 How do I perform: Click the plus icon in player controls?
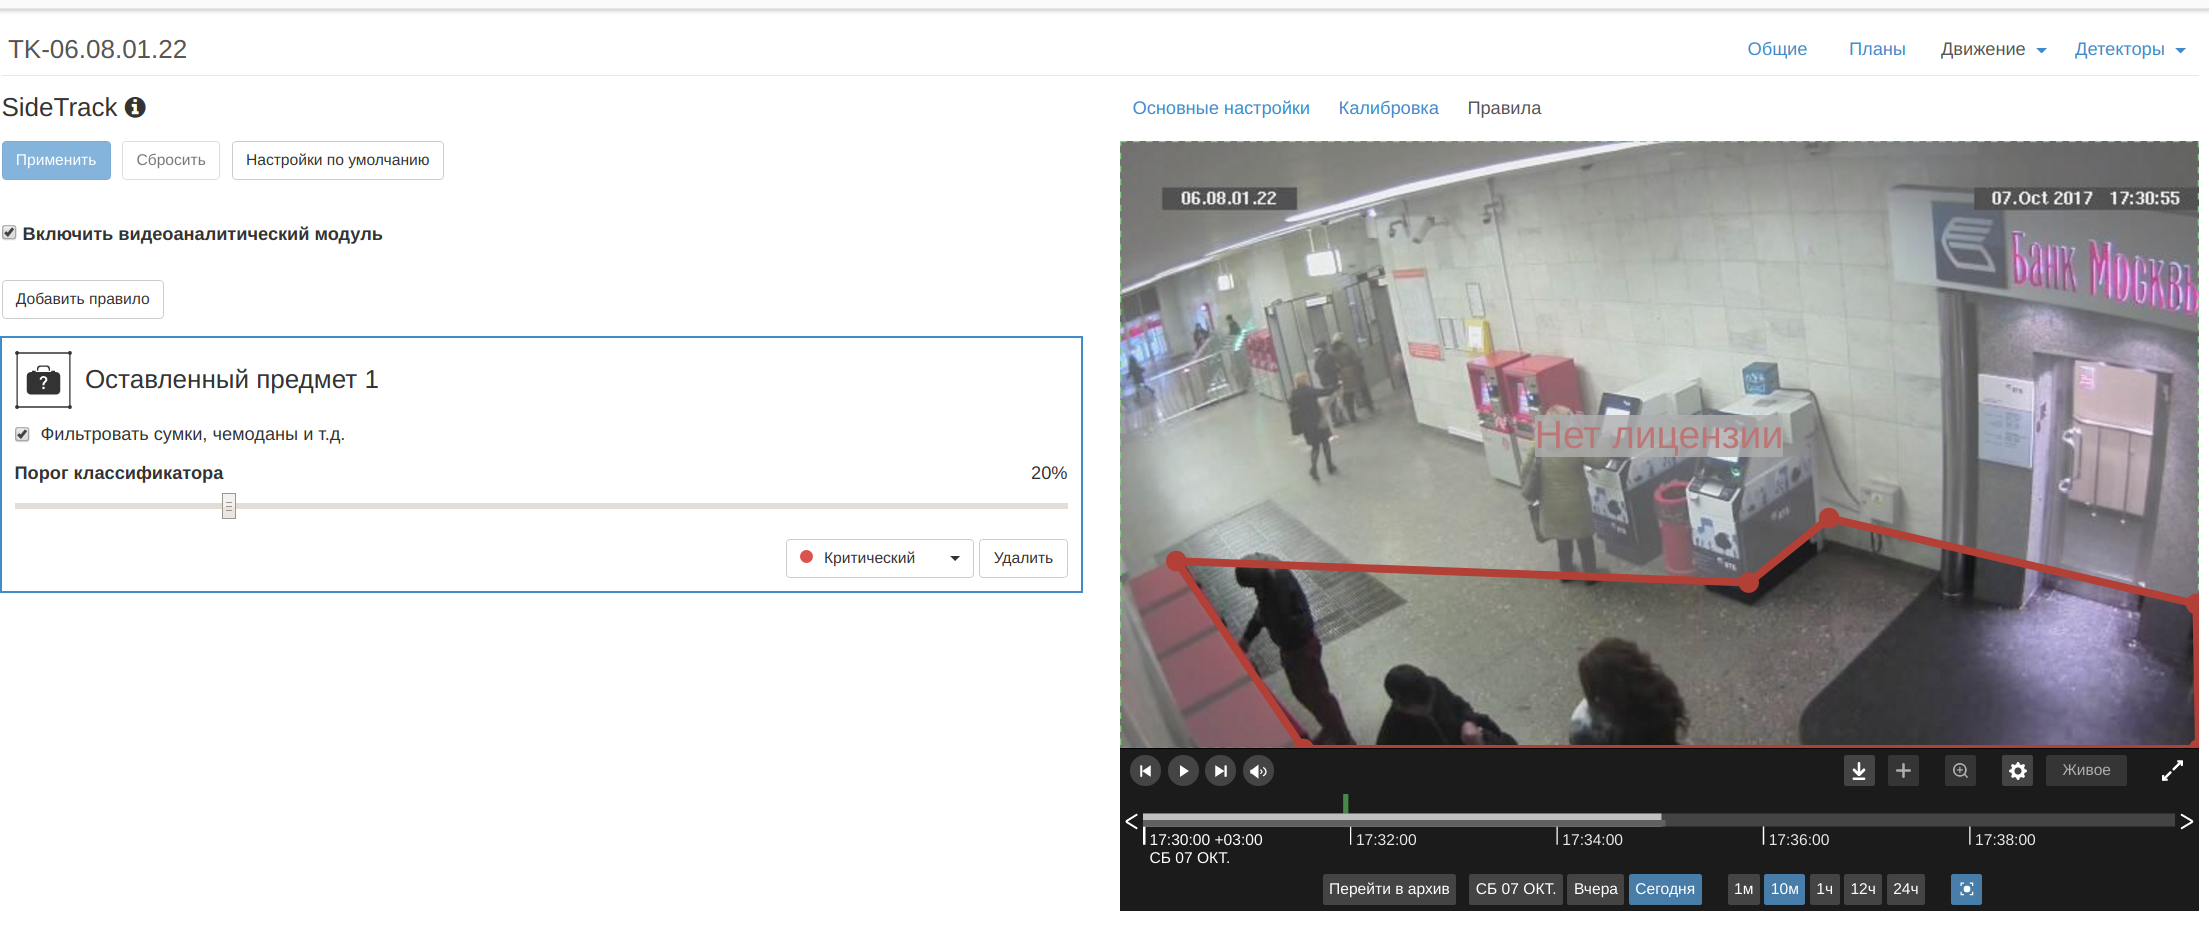pyautogui.click(x=1903, y=771)
